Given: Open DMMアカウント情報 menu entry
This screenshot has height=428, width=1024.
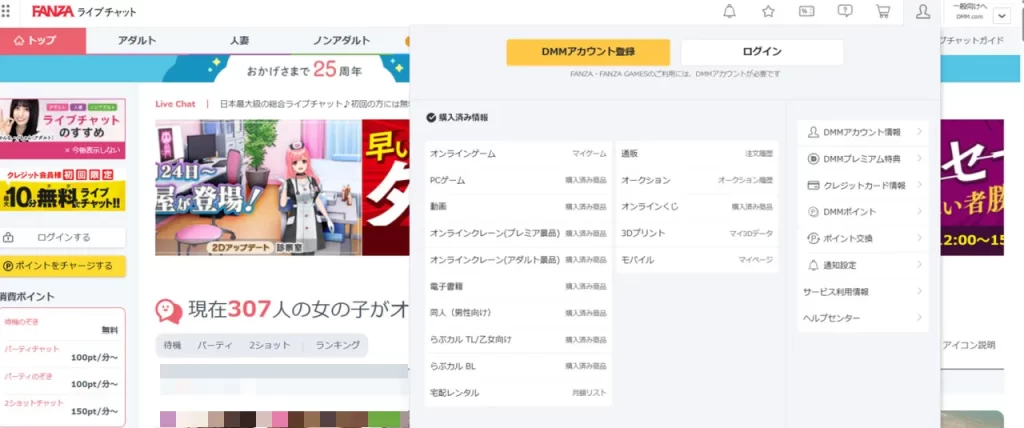Looking at the screenshot, I should 863,133.
